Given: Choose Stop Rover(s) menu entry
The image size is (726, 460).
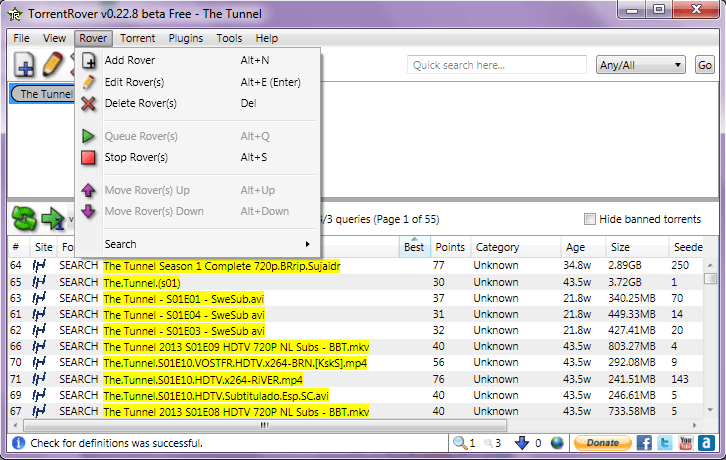Looking at the screenshot, I should (x=198, y=158).
